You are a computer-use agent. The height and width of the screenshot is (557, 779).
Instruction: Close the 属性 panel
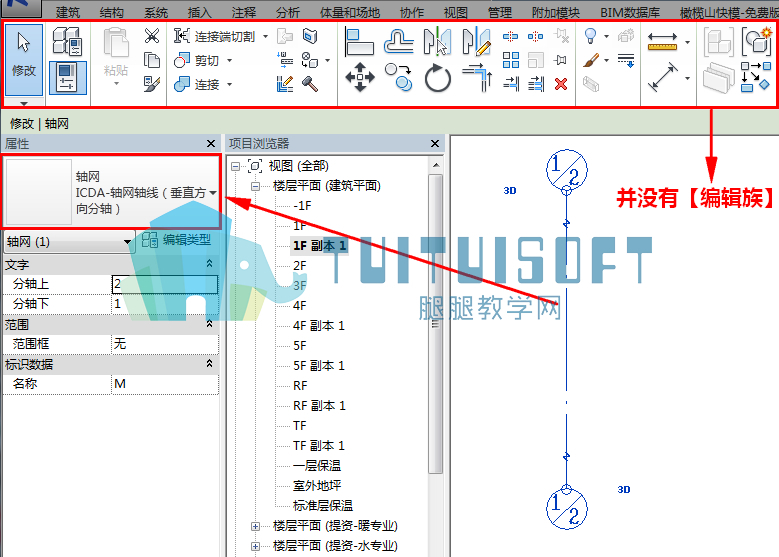click(x=211, y=144)
